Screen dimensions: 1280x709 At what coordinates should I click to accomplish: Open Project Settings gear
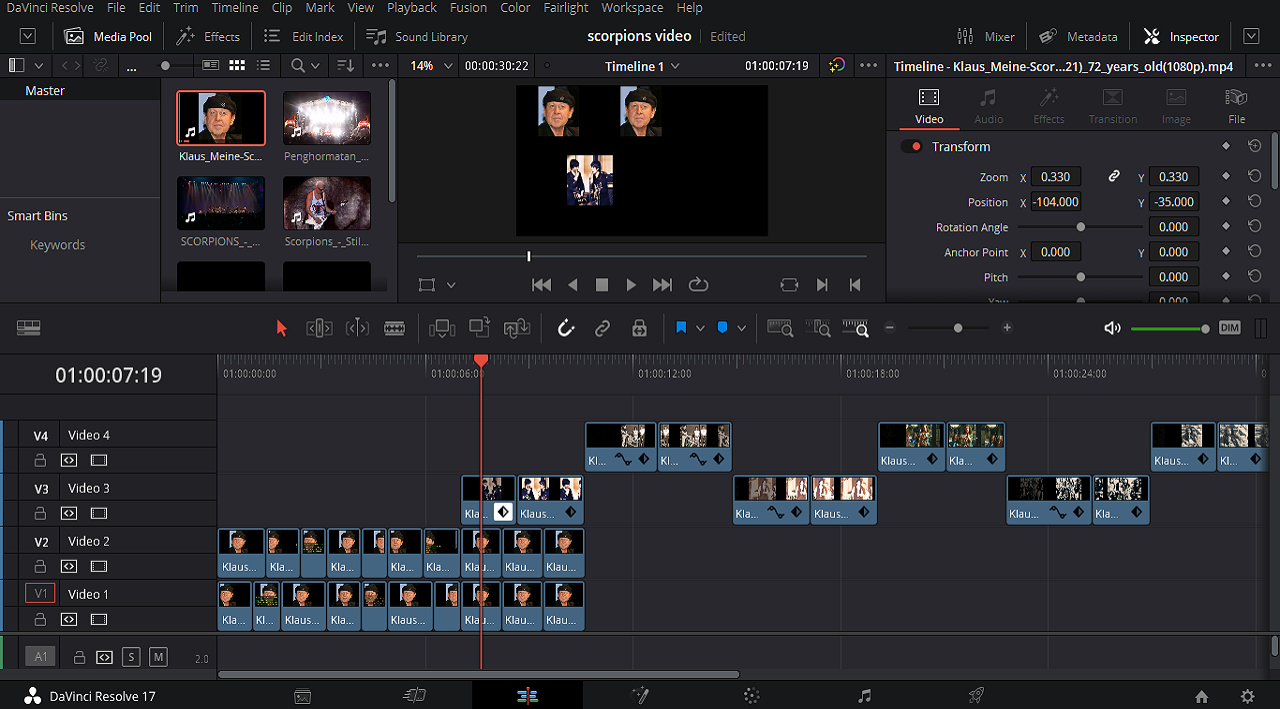pyautogui.click(x=1247, y=697)
